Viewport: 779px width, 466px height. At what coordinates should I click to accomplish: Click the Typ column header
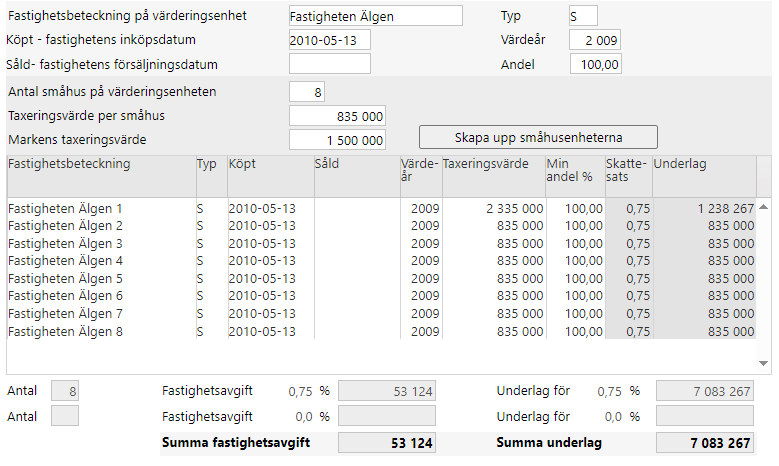[212, 176]
